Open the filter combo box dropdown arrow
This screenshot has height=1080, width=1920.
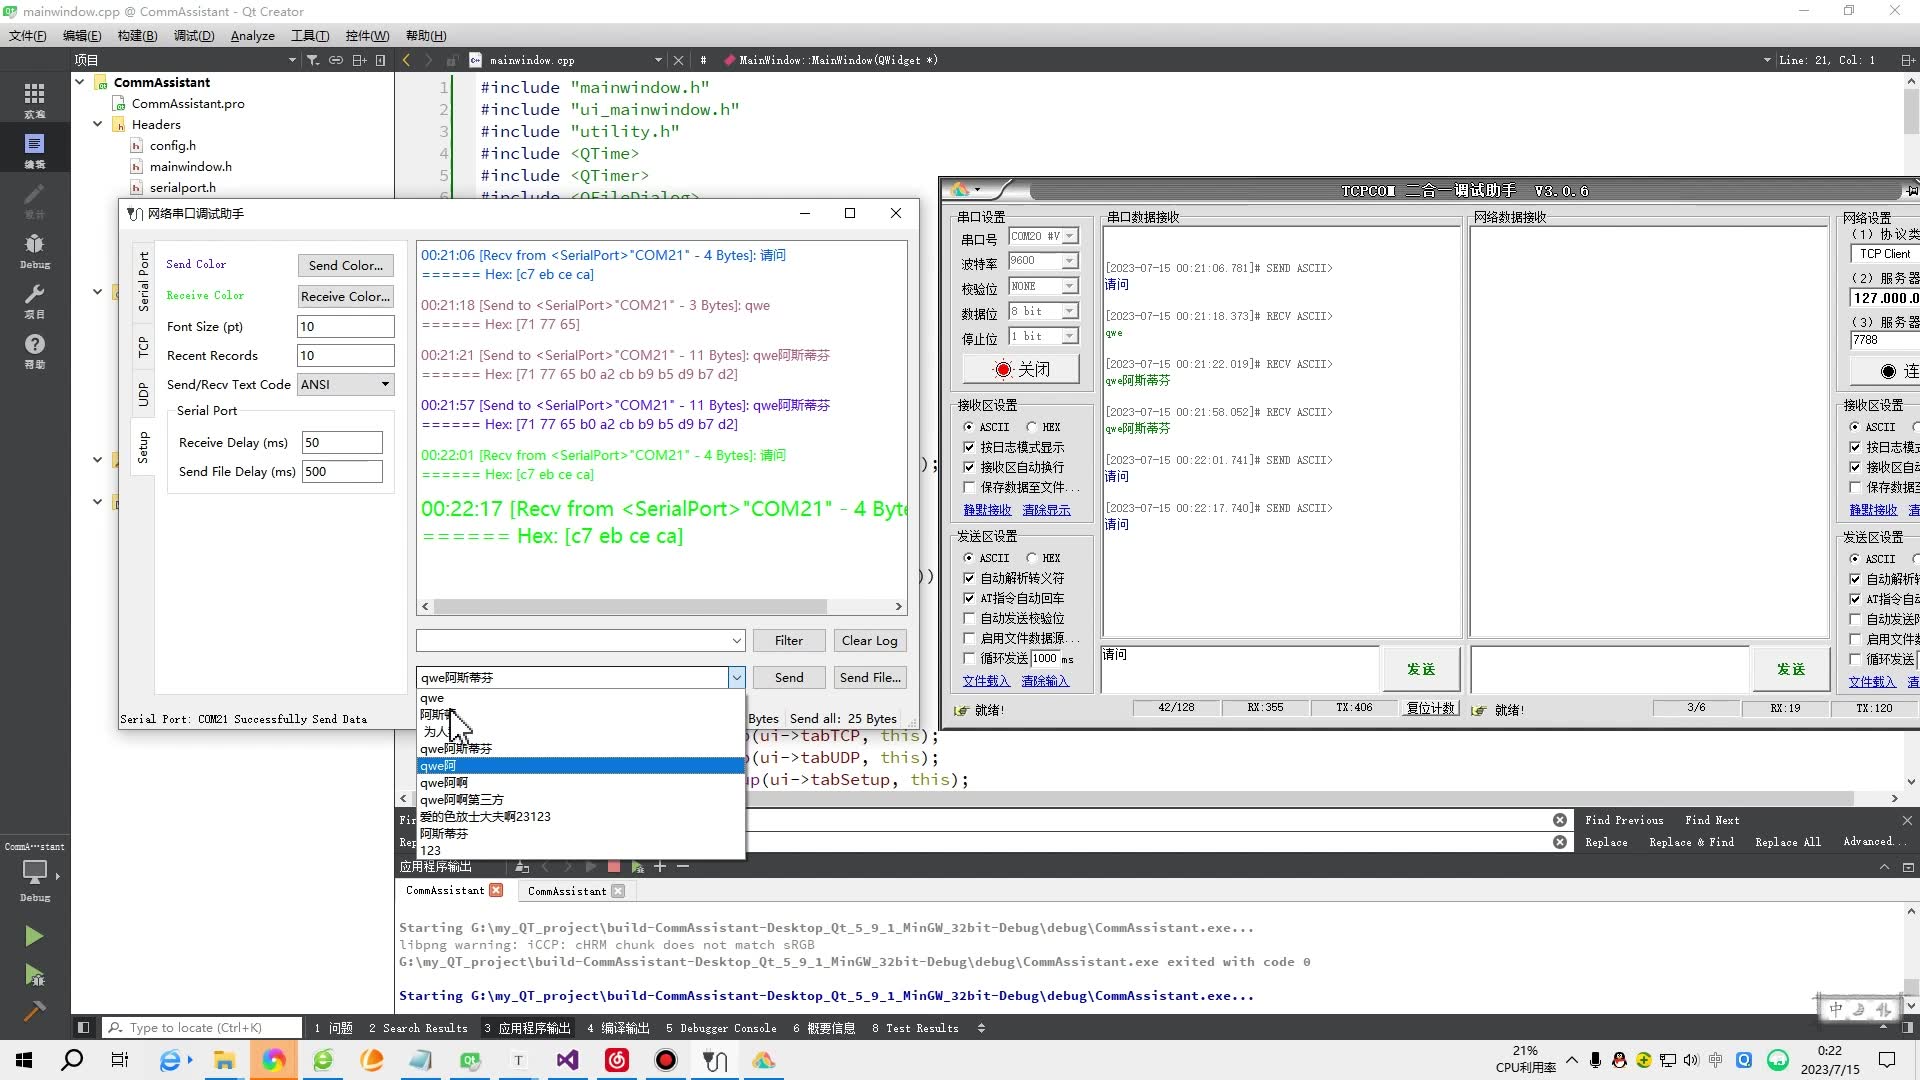[736, 640]
